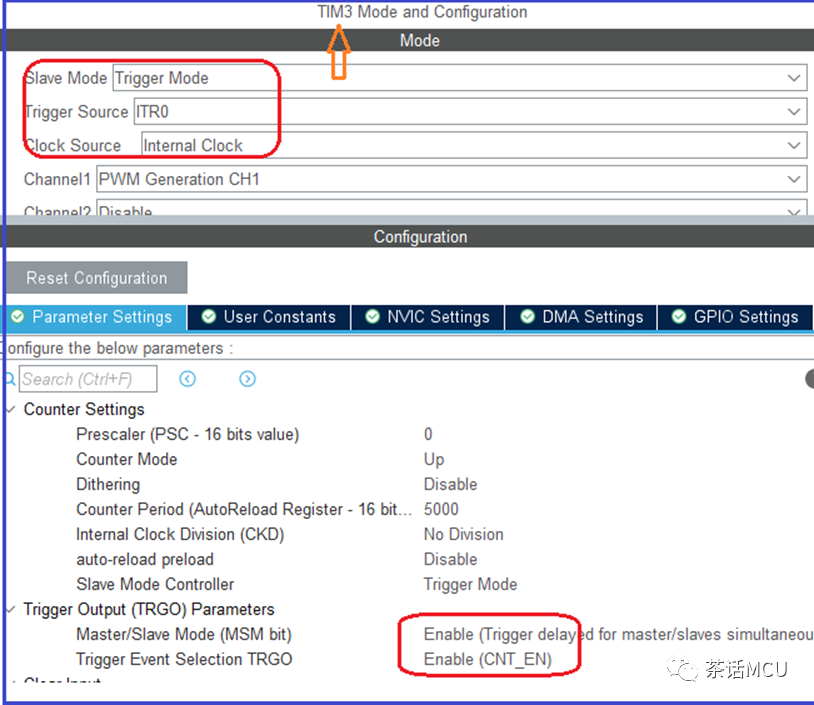Click the green check icon on Parameter Settings
This screenshot has width=814, height=705.
[x=18, y=317]
